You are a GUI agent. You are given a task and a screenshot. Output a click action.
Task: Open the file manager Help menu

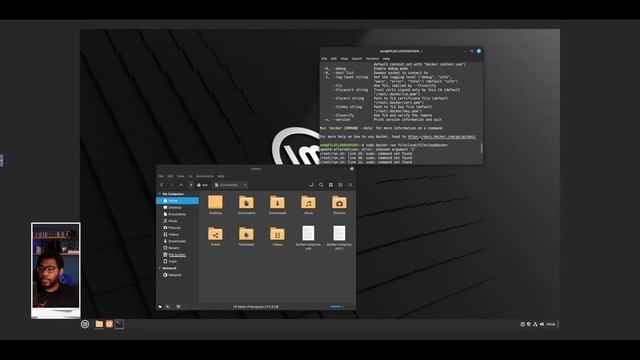point(221,176)
